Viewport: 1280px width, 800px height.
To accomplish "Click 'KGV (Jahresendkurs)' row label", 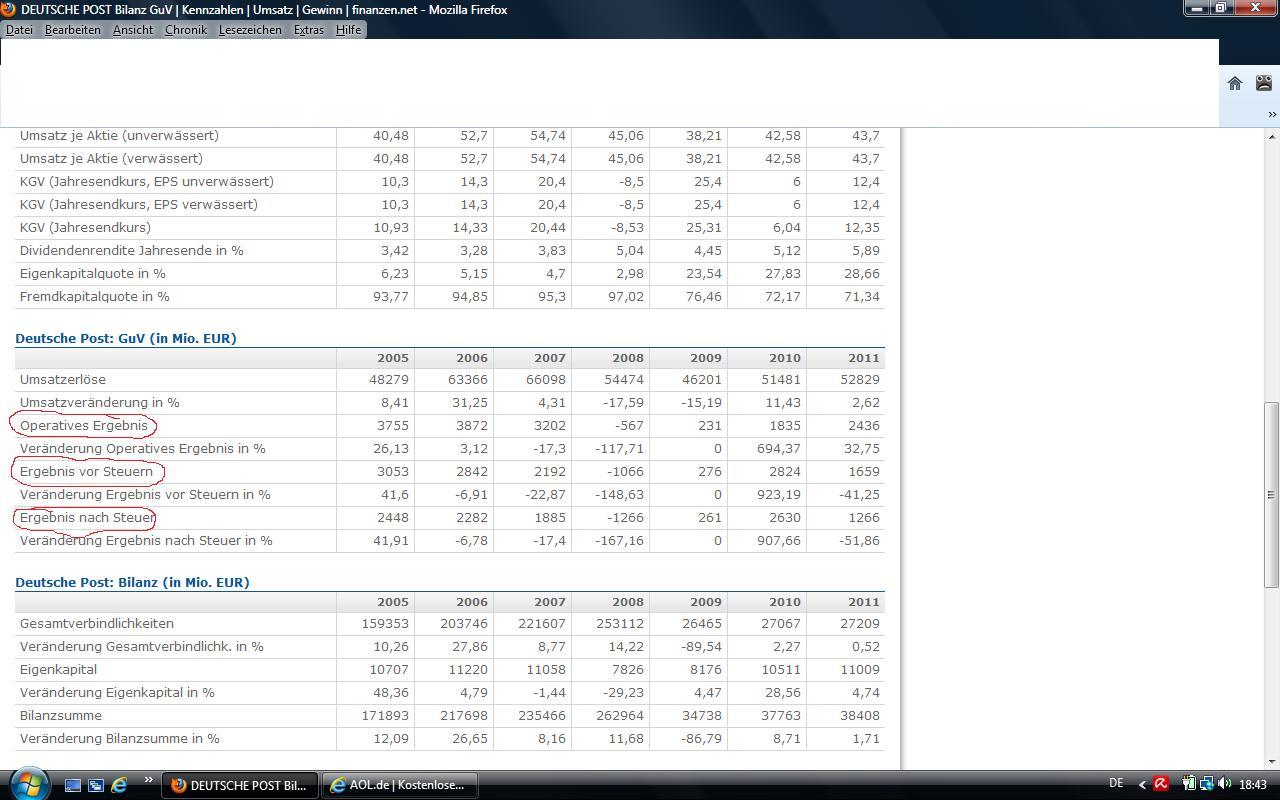I will [85, 227].
